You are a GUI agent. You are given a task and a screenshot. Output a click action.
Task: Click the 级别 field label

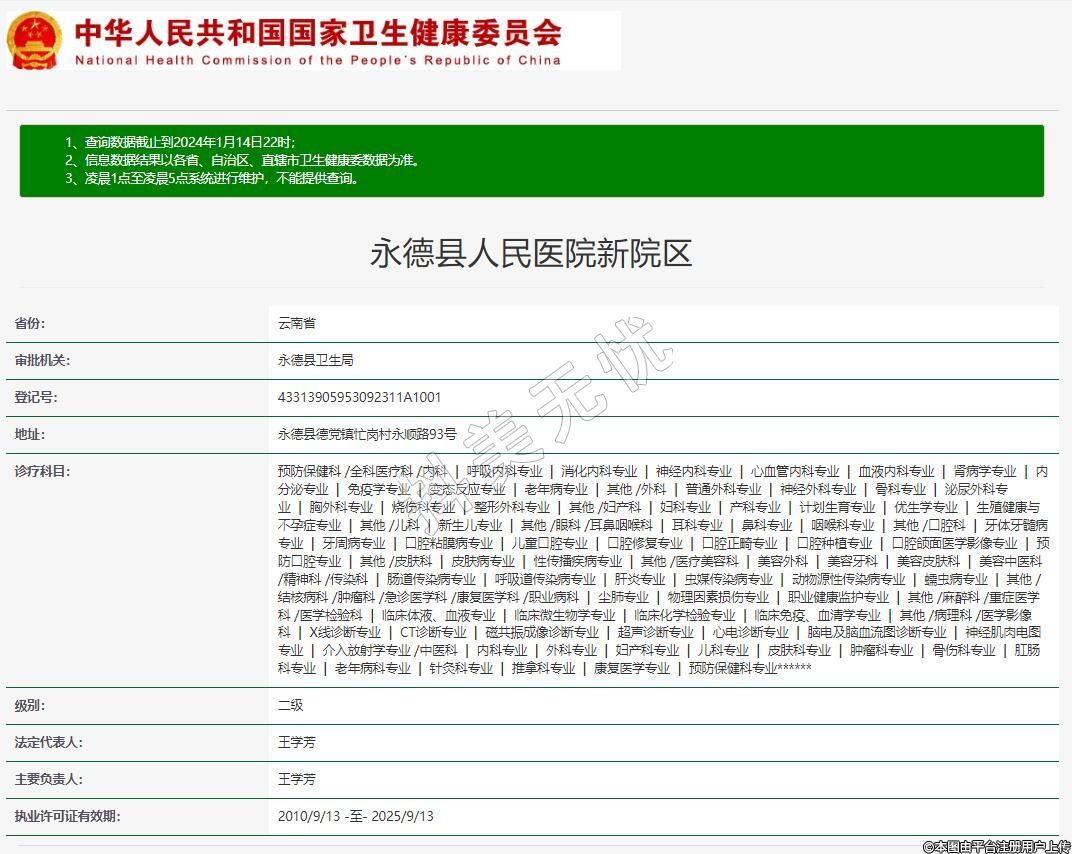29,705
